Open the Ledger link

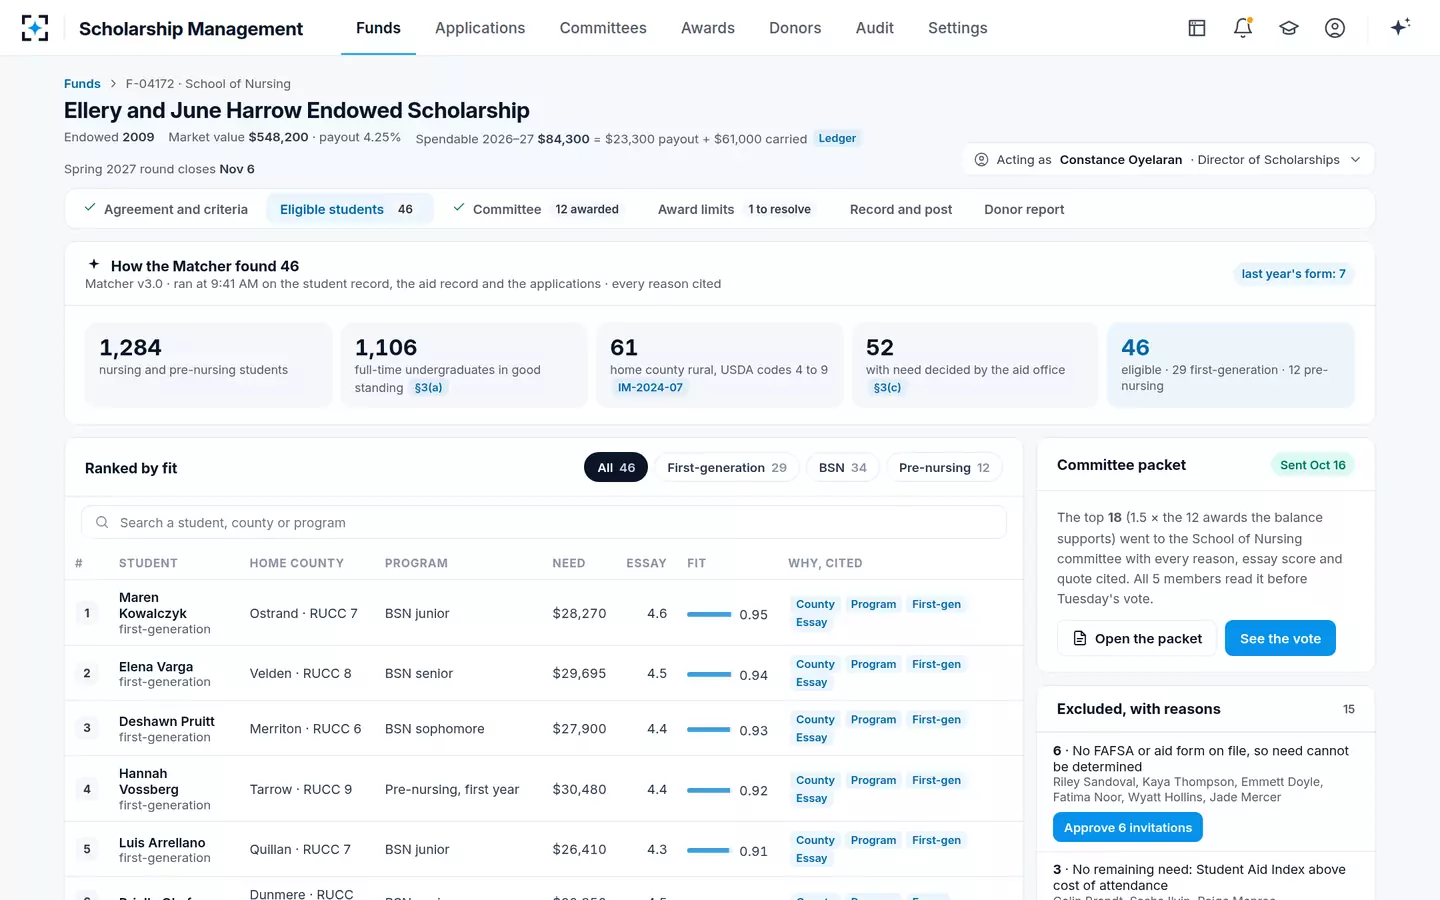837,138
